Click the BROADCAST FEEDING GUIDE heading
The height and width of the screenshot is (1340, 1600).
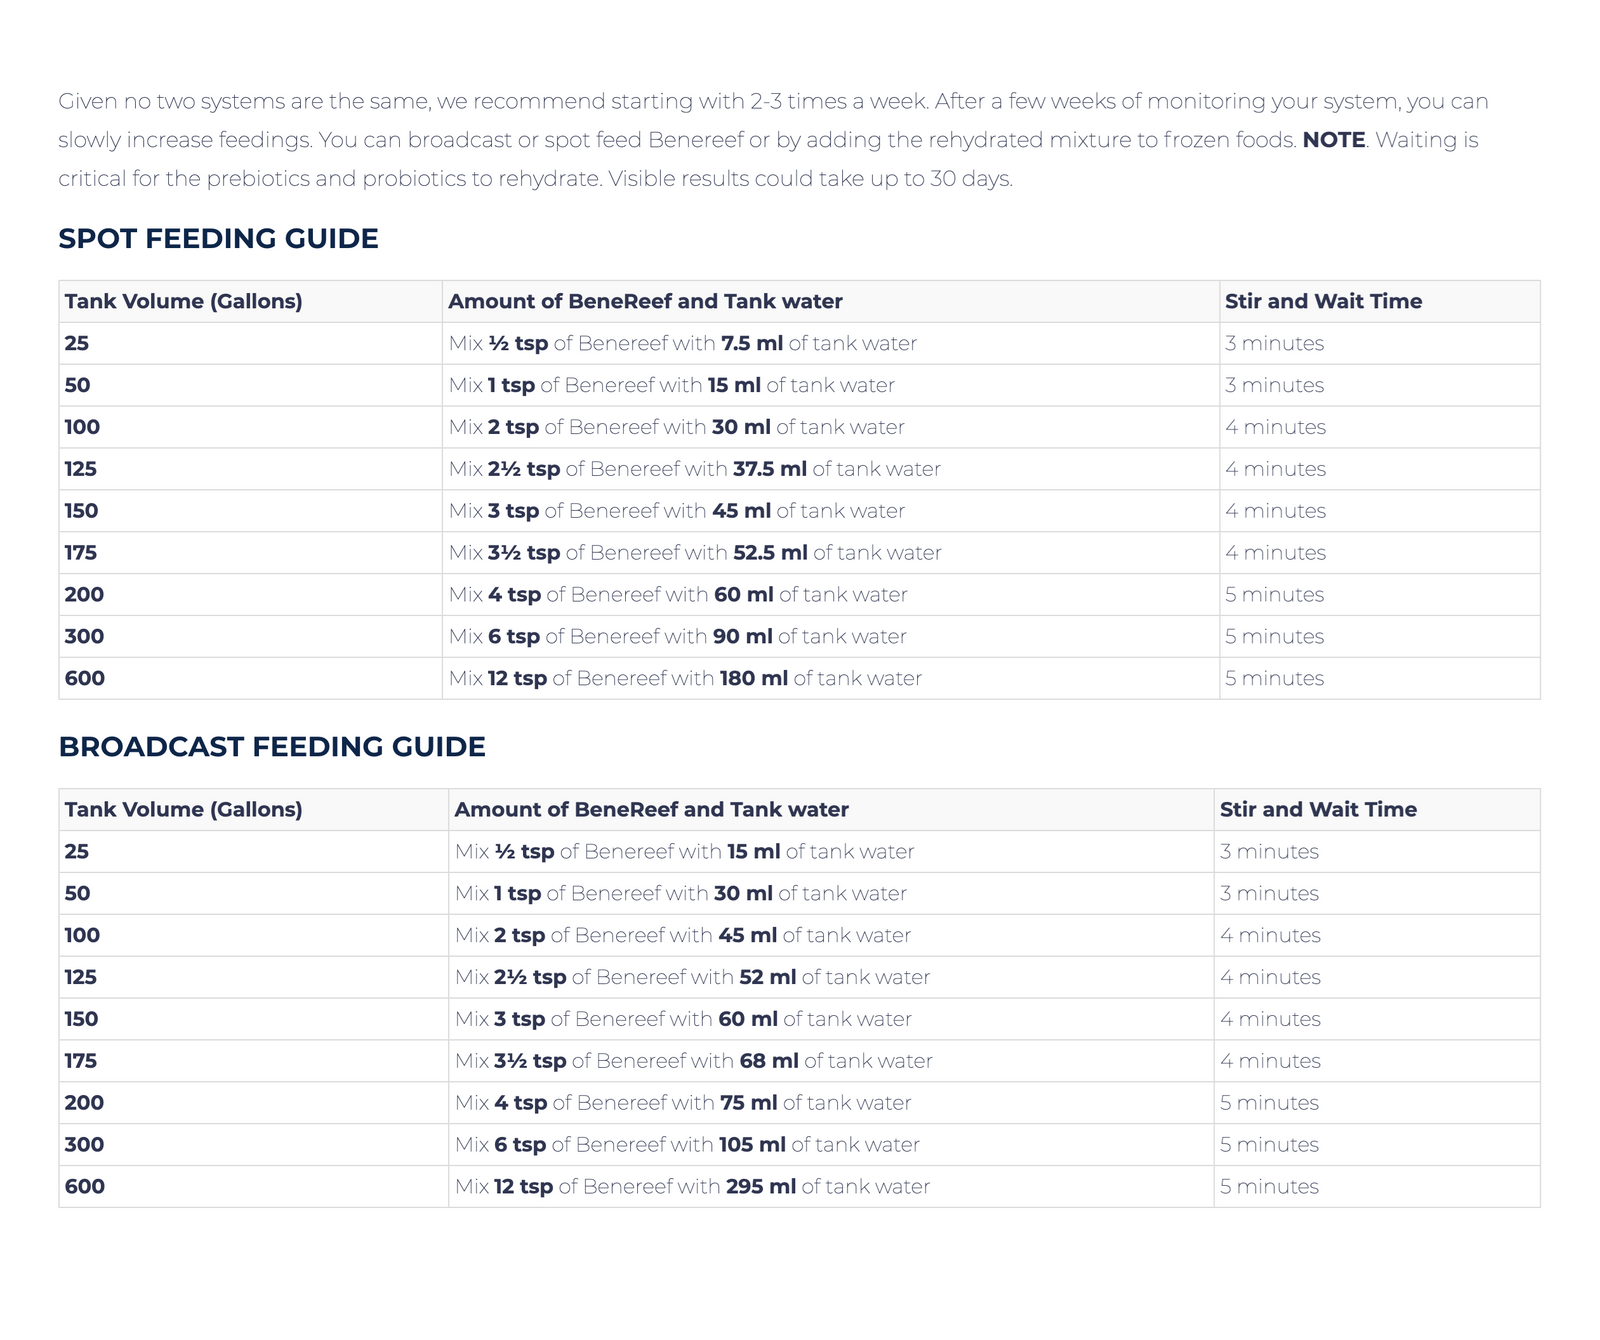[x=272, y=747]
